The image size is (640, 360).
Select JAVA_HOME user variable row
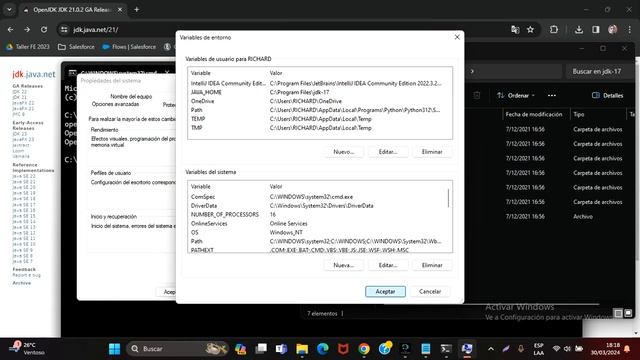[320, 92]
